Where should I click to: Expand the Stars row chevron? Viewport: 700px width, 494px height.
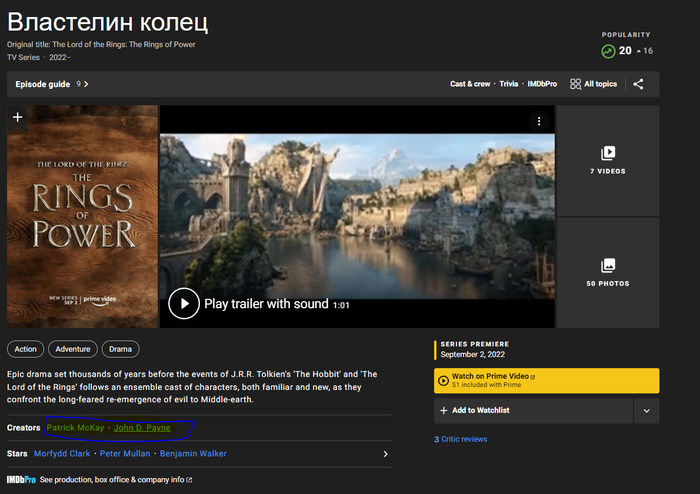[385, 454]
